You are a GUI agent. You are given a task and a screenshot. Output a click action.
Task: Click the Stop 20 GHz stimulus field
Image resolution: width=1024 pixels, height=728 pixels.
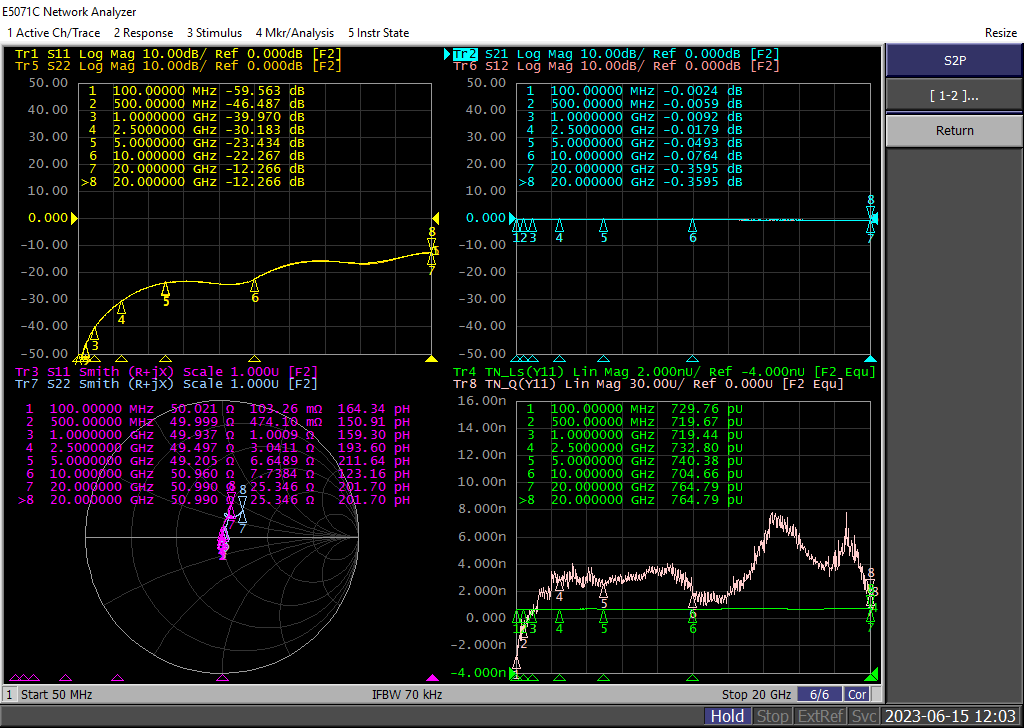756,694
